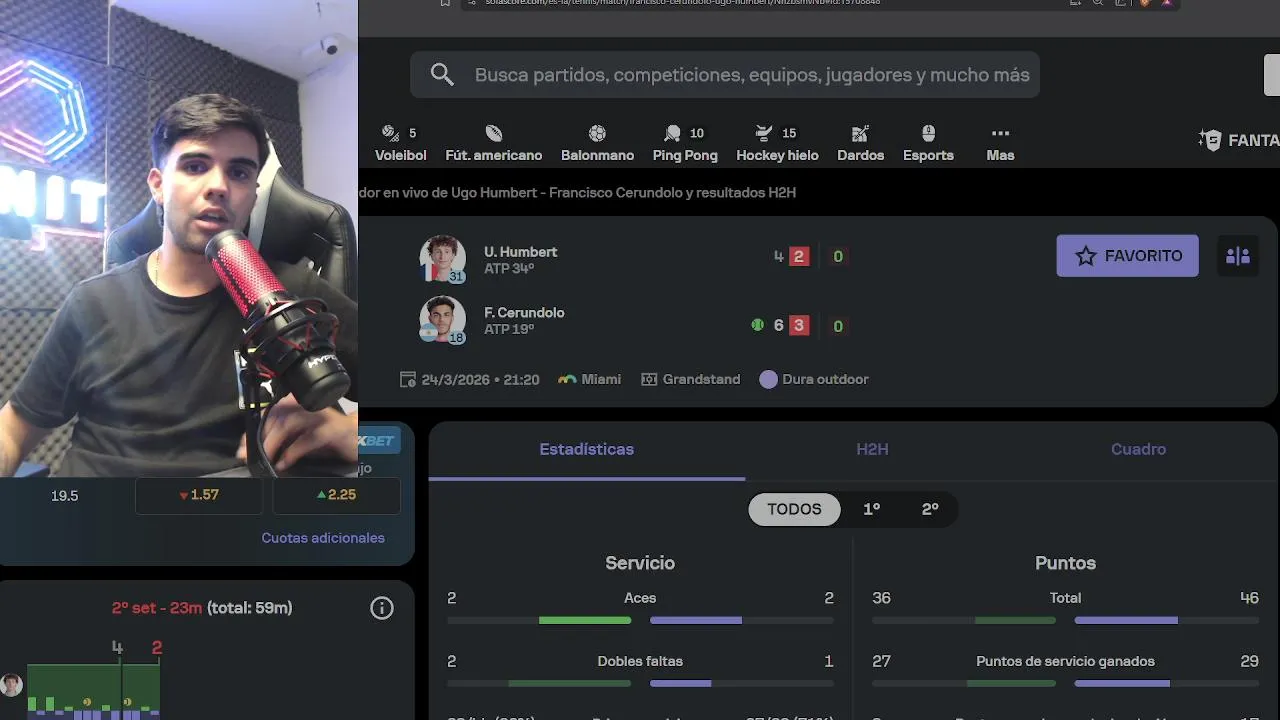Viewport: 1280px width, 720px height.
Task: Click the search magnifier icon
Action: point(442,75)
